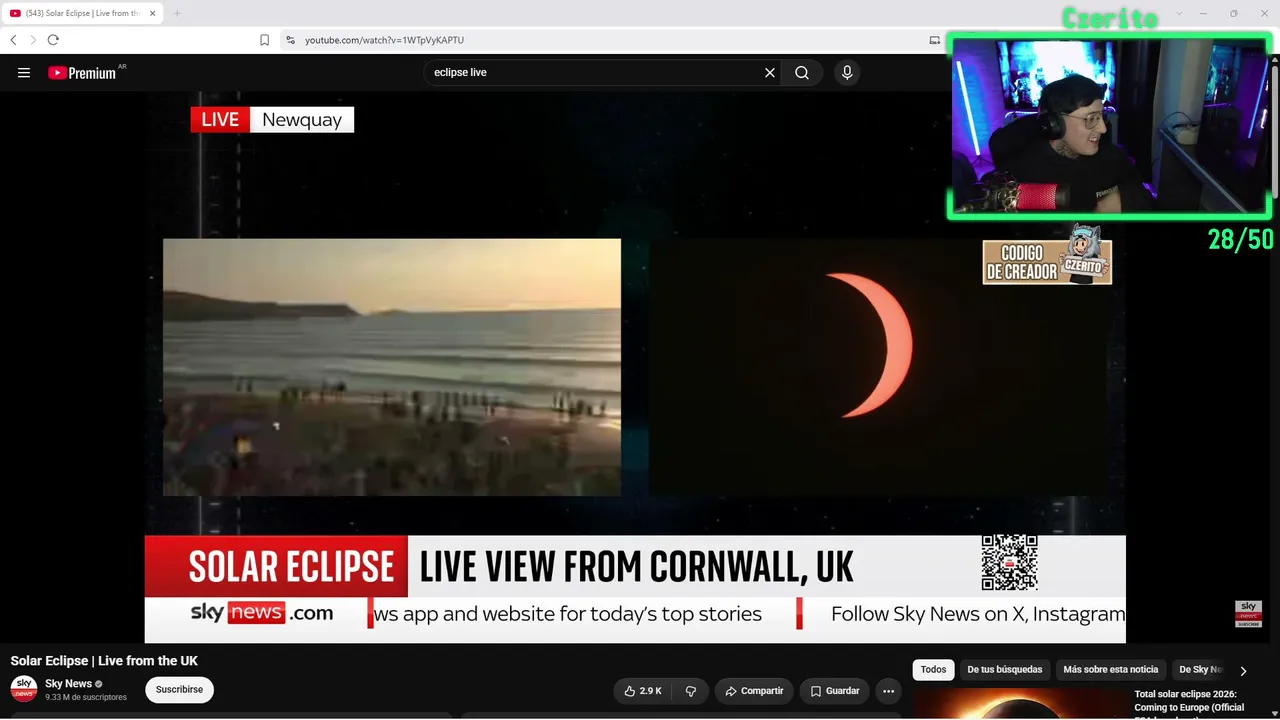
Task: Clear the search box with the X
Action: 770,73
